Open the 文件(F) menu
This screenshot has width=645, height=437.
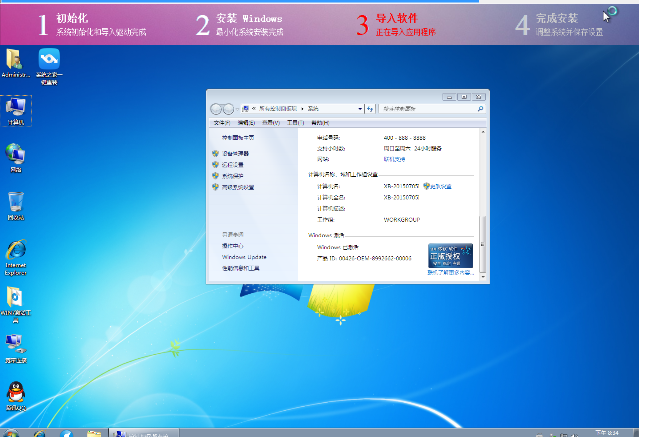coord(222,122)
